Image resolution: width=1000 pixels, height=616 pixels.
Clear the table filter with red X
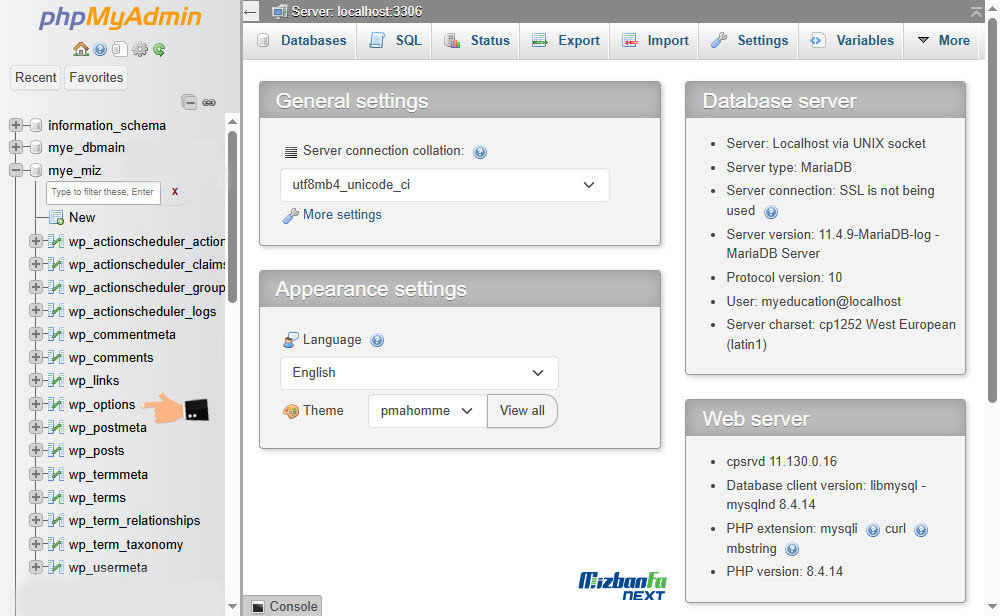coord(175,191)
